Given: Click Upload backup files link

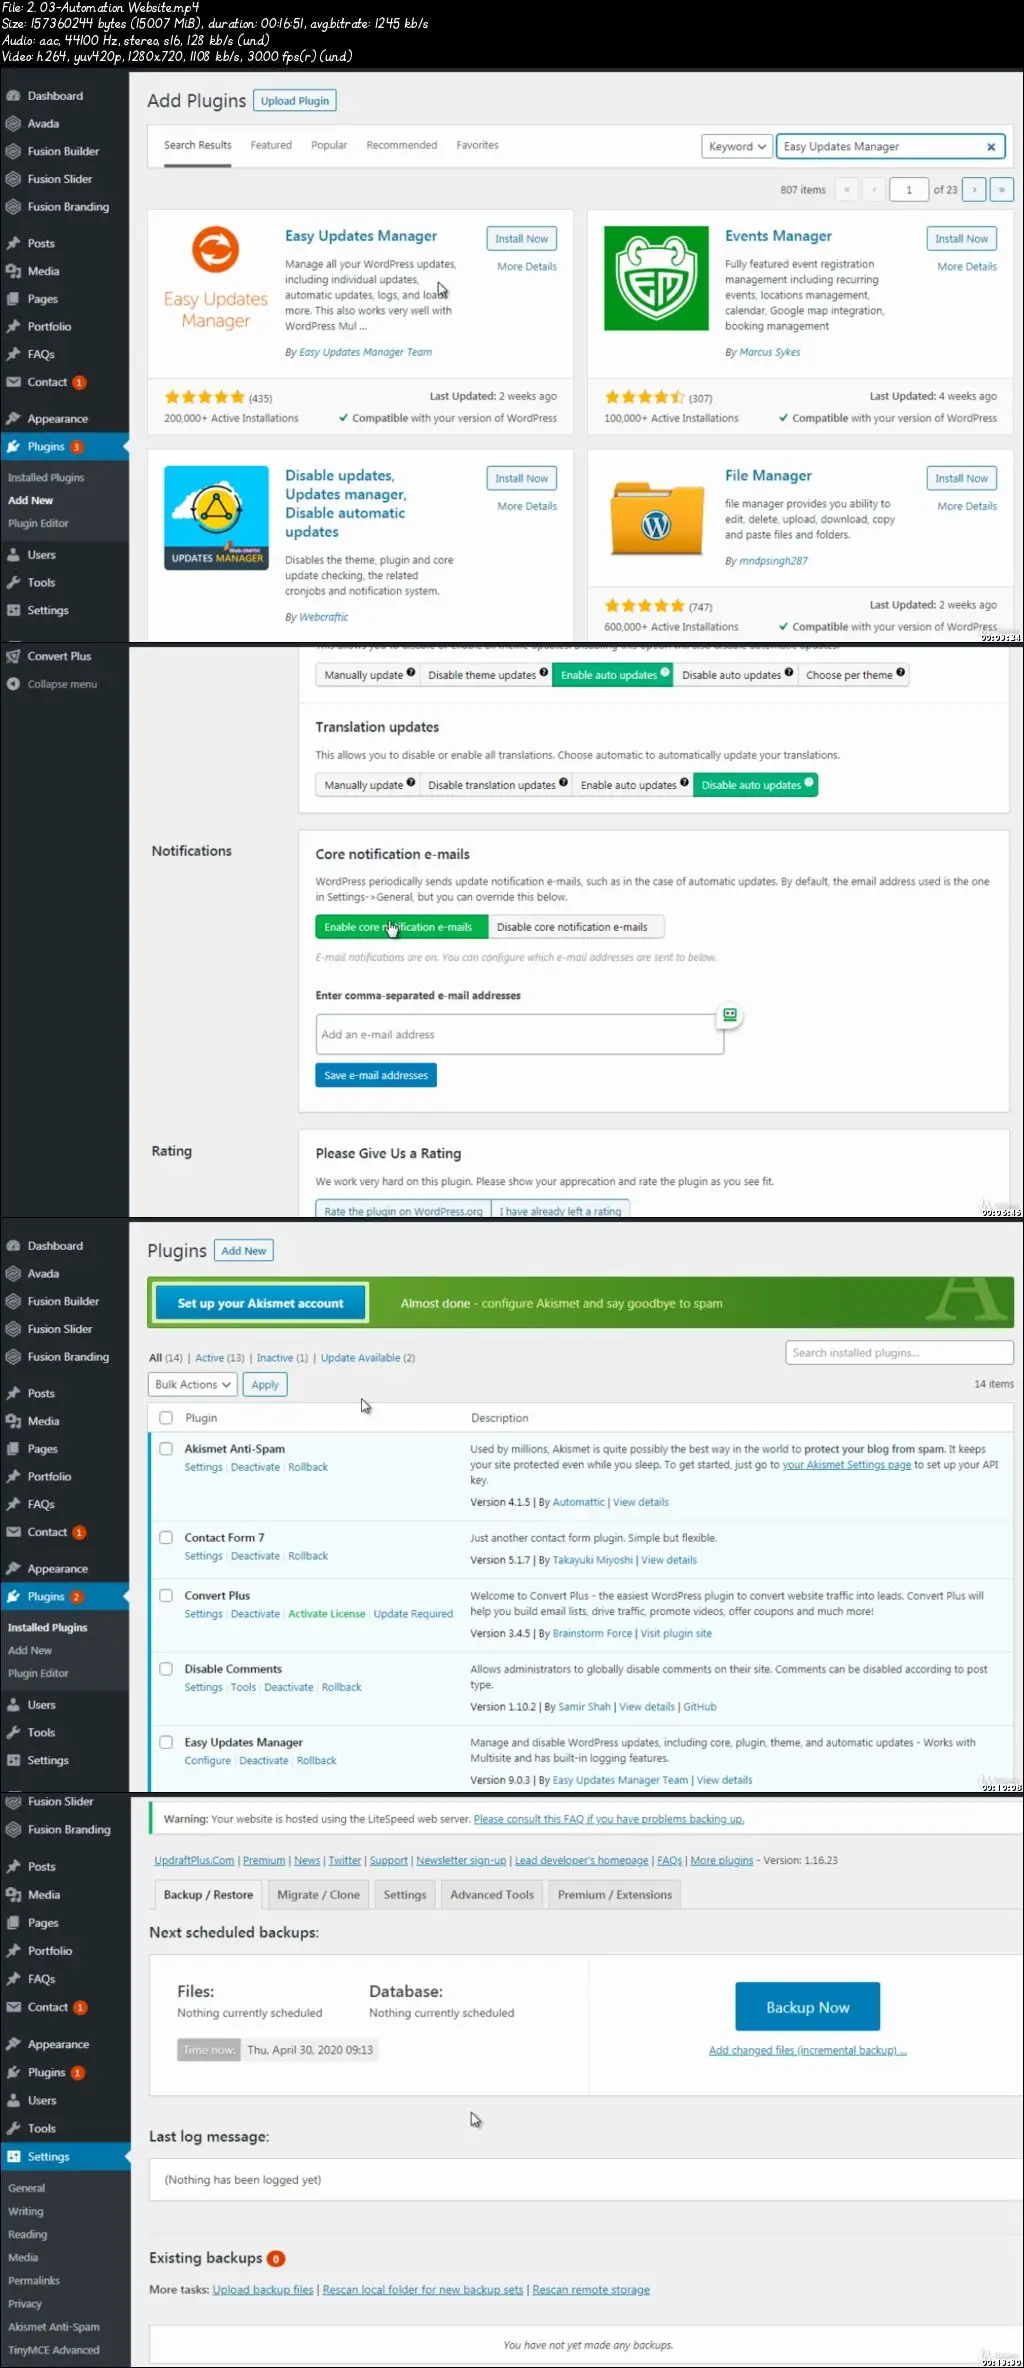Looking at the screenshot, I should [263, 2290].
